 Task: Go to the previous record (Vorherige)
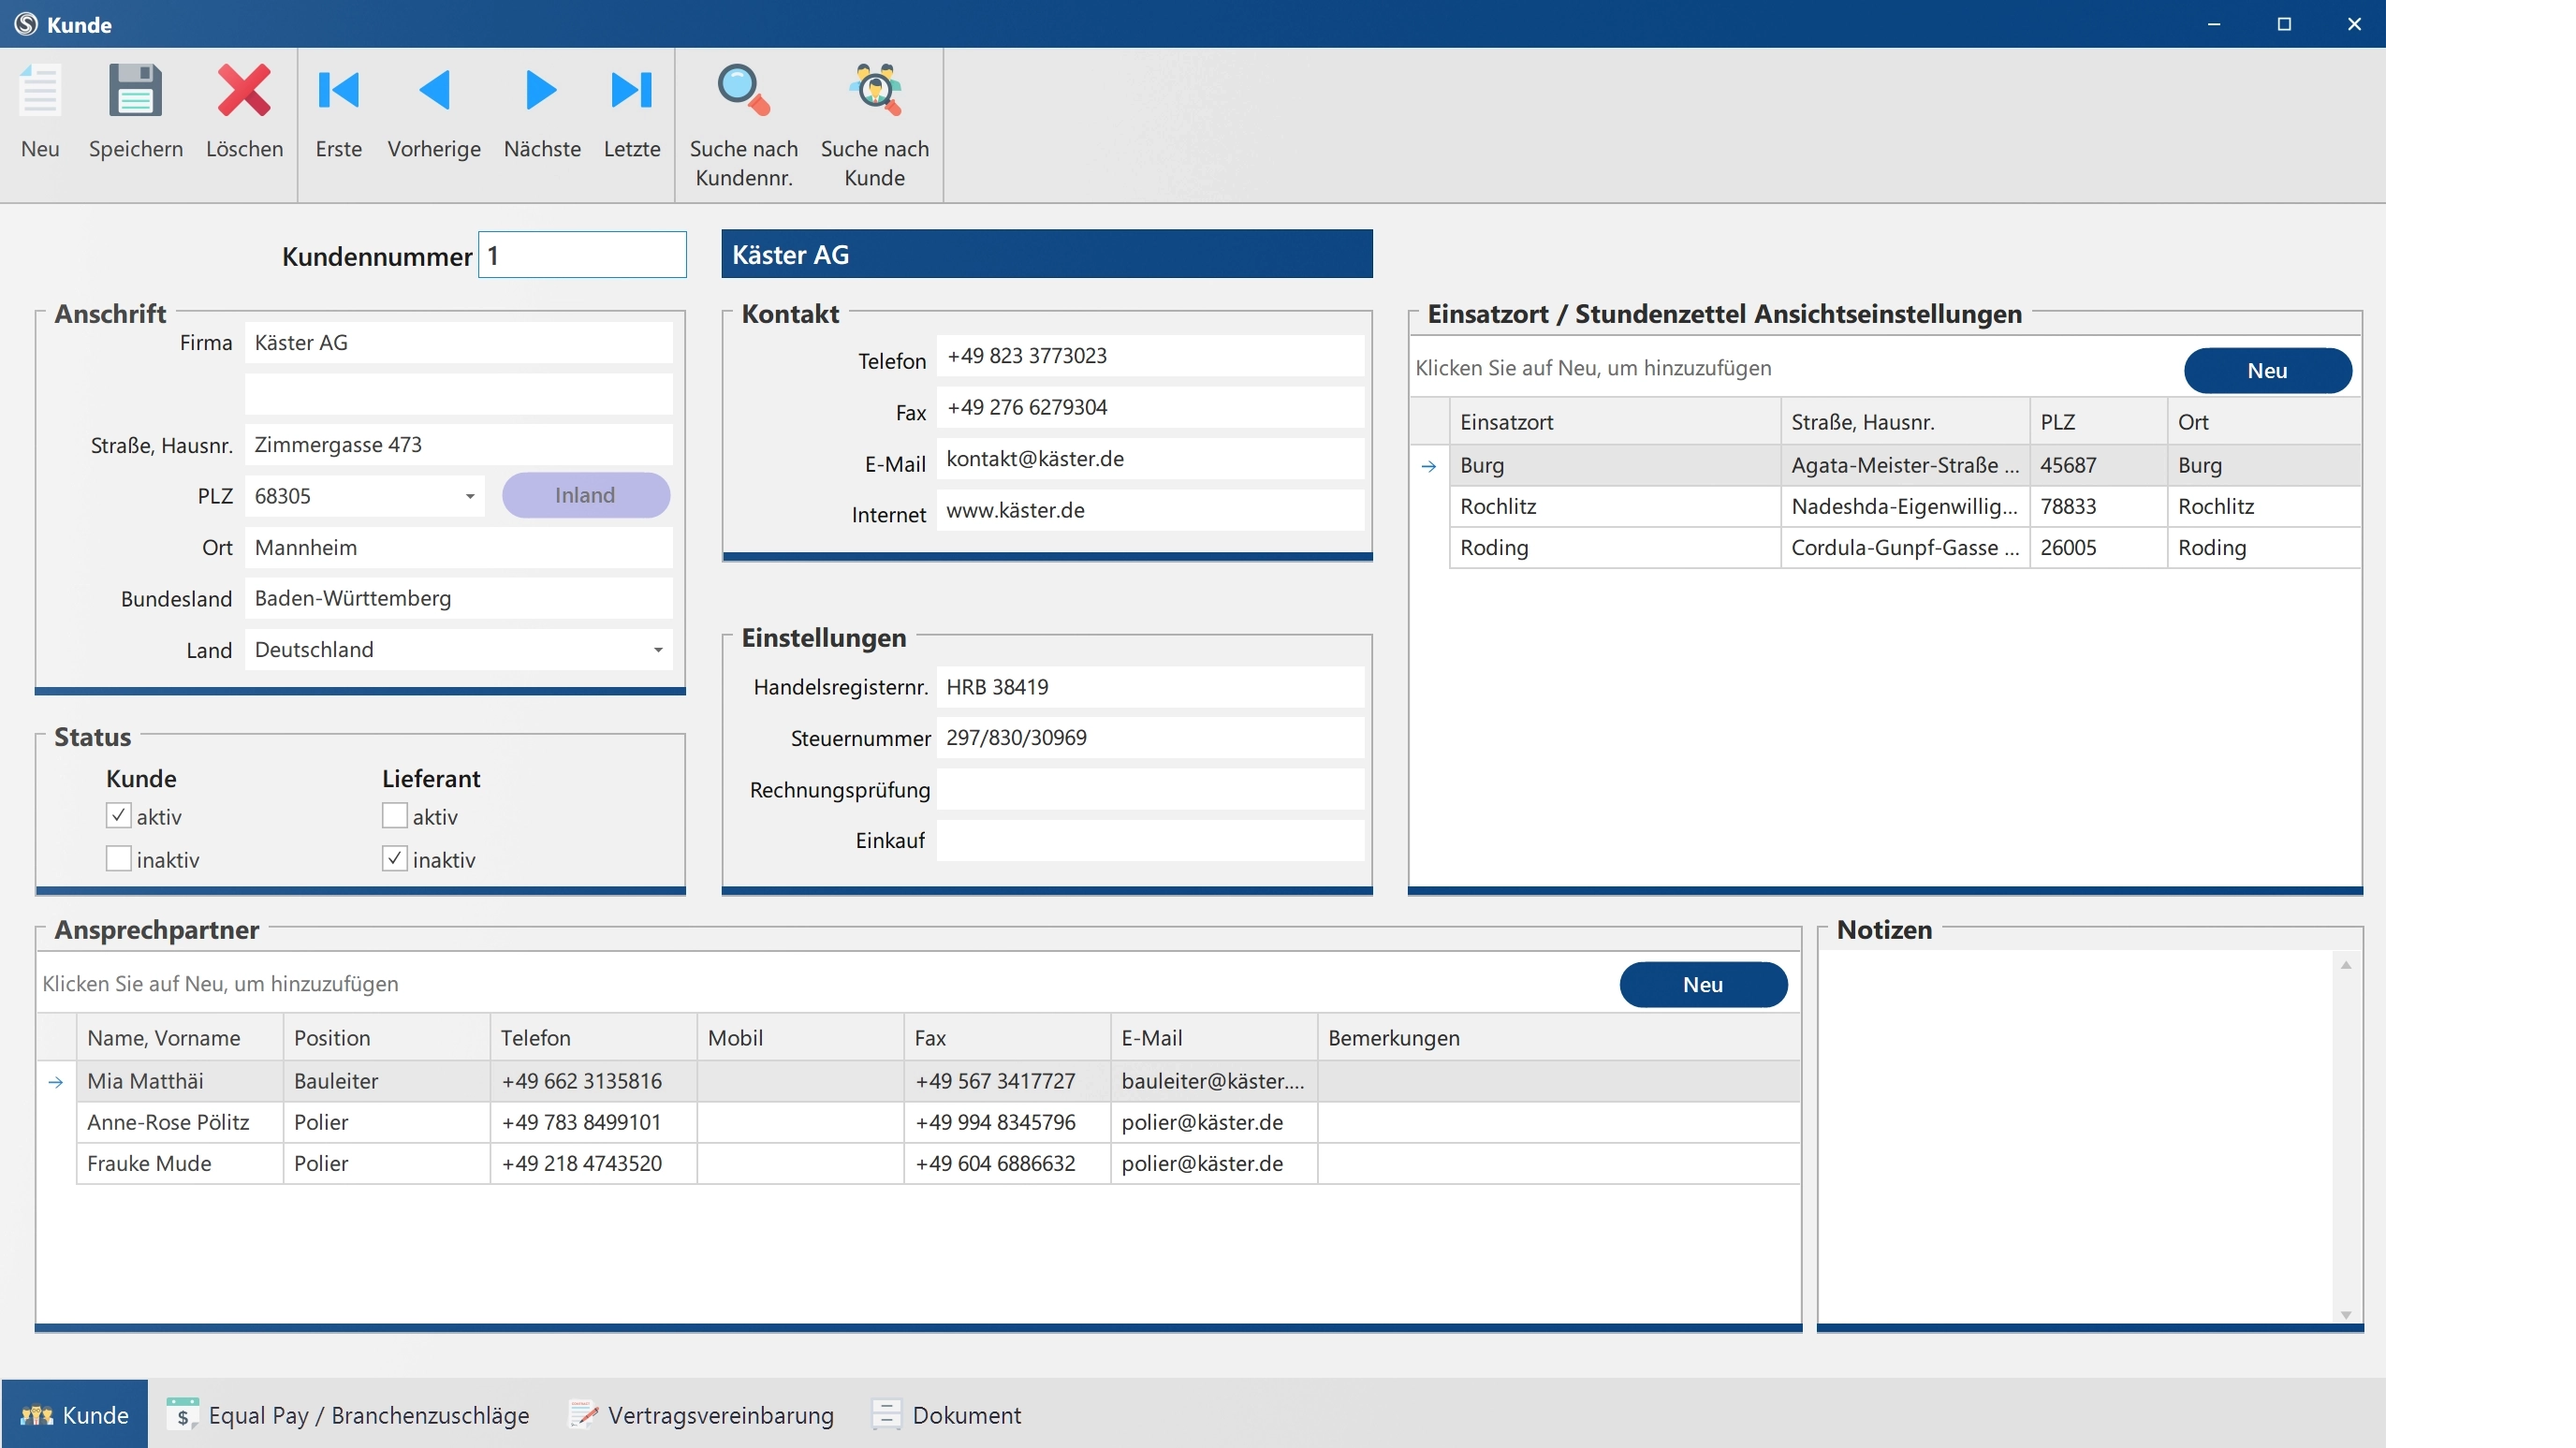[434, 92]
